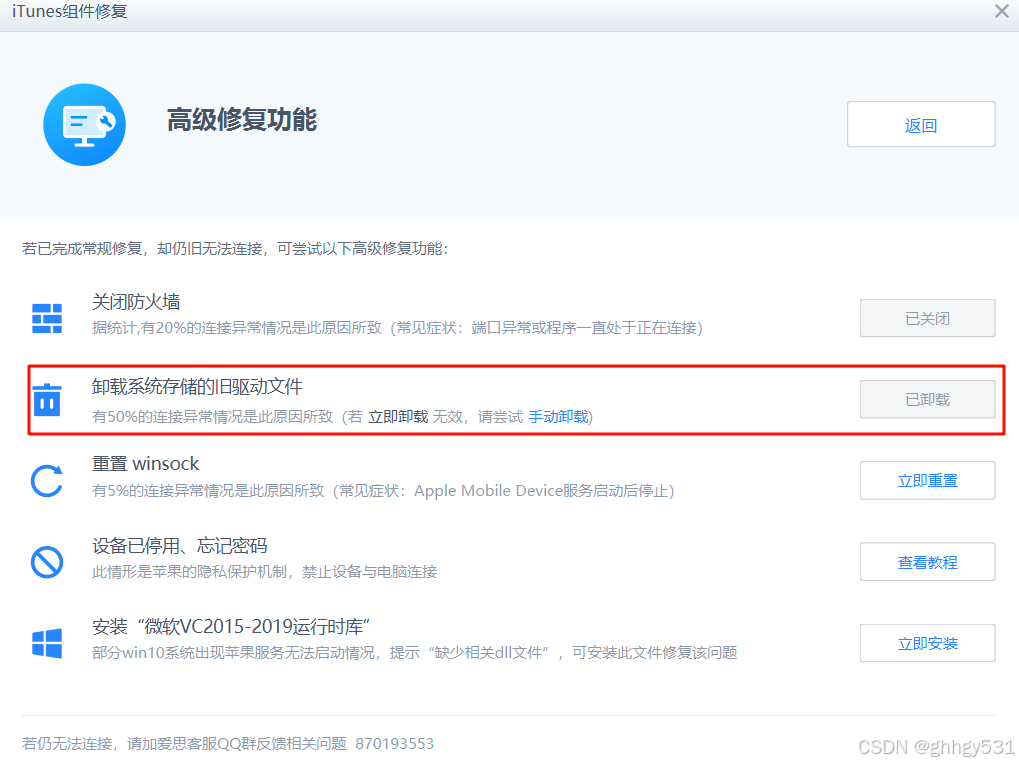Select the 安装"微软VC2015-2019运行时库" heading
Viewport: 1019px width, 765px height.
[231, 627]
